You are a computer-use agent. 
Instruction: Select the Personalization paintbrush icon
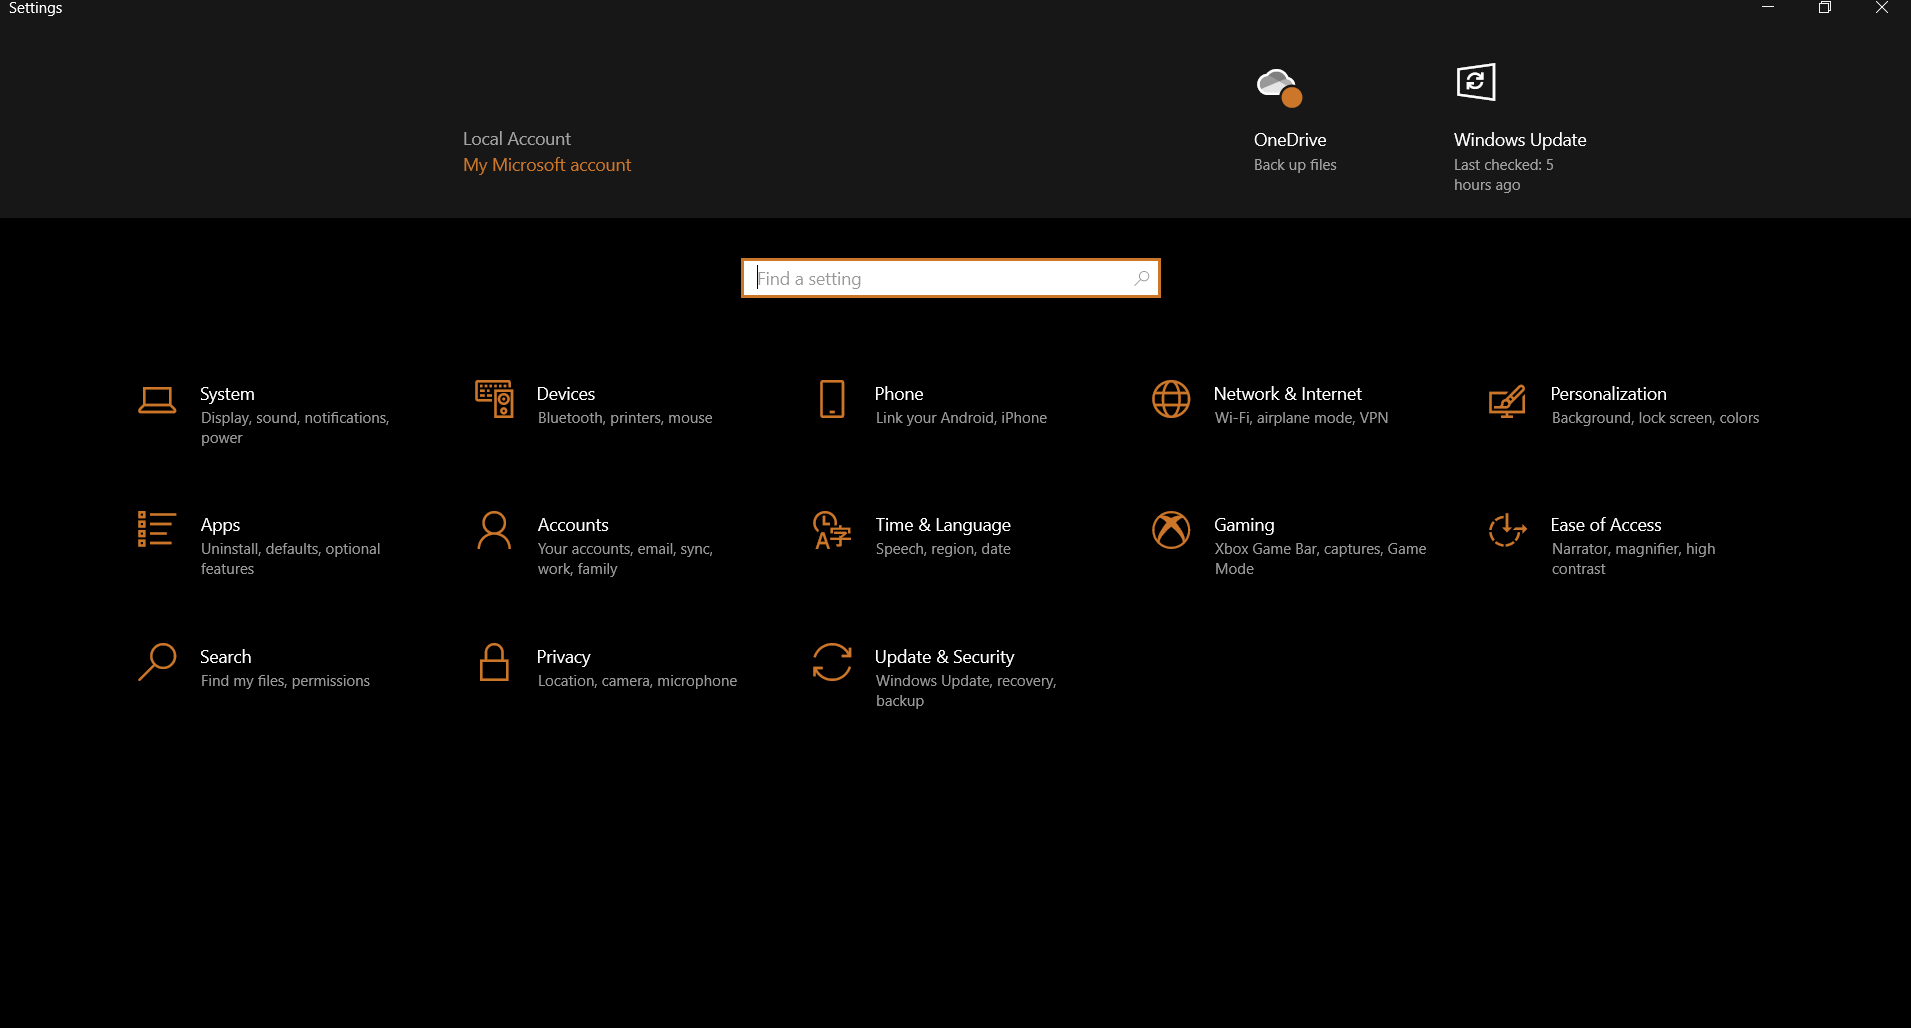1507,401
